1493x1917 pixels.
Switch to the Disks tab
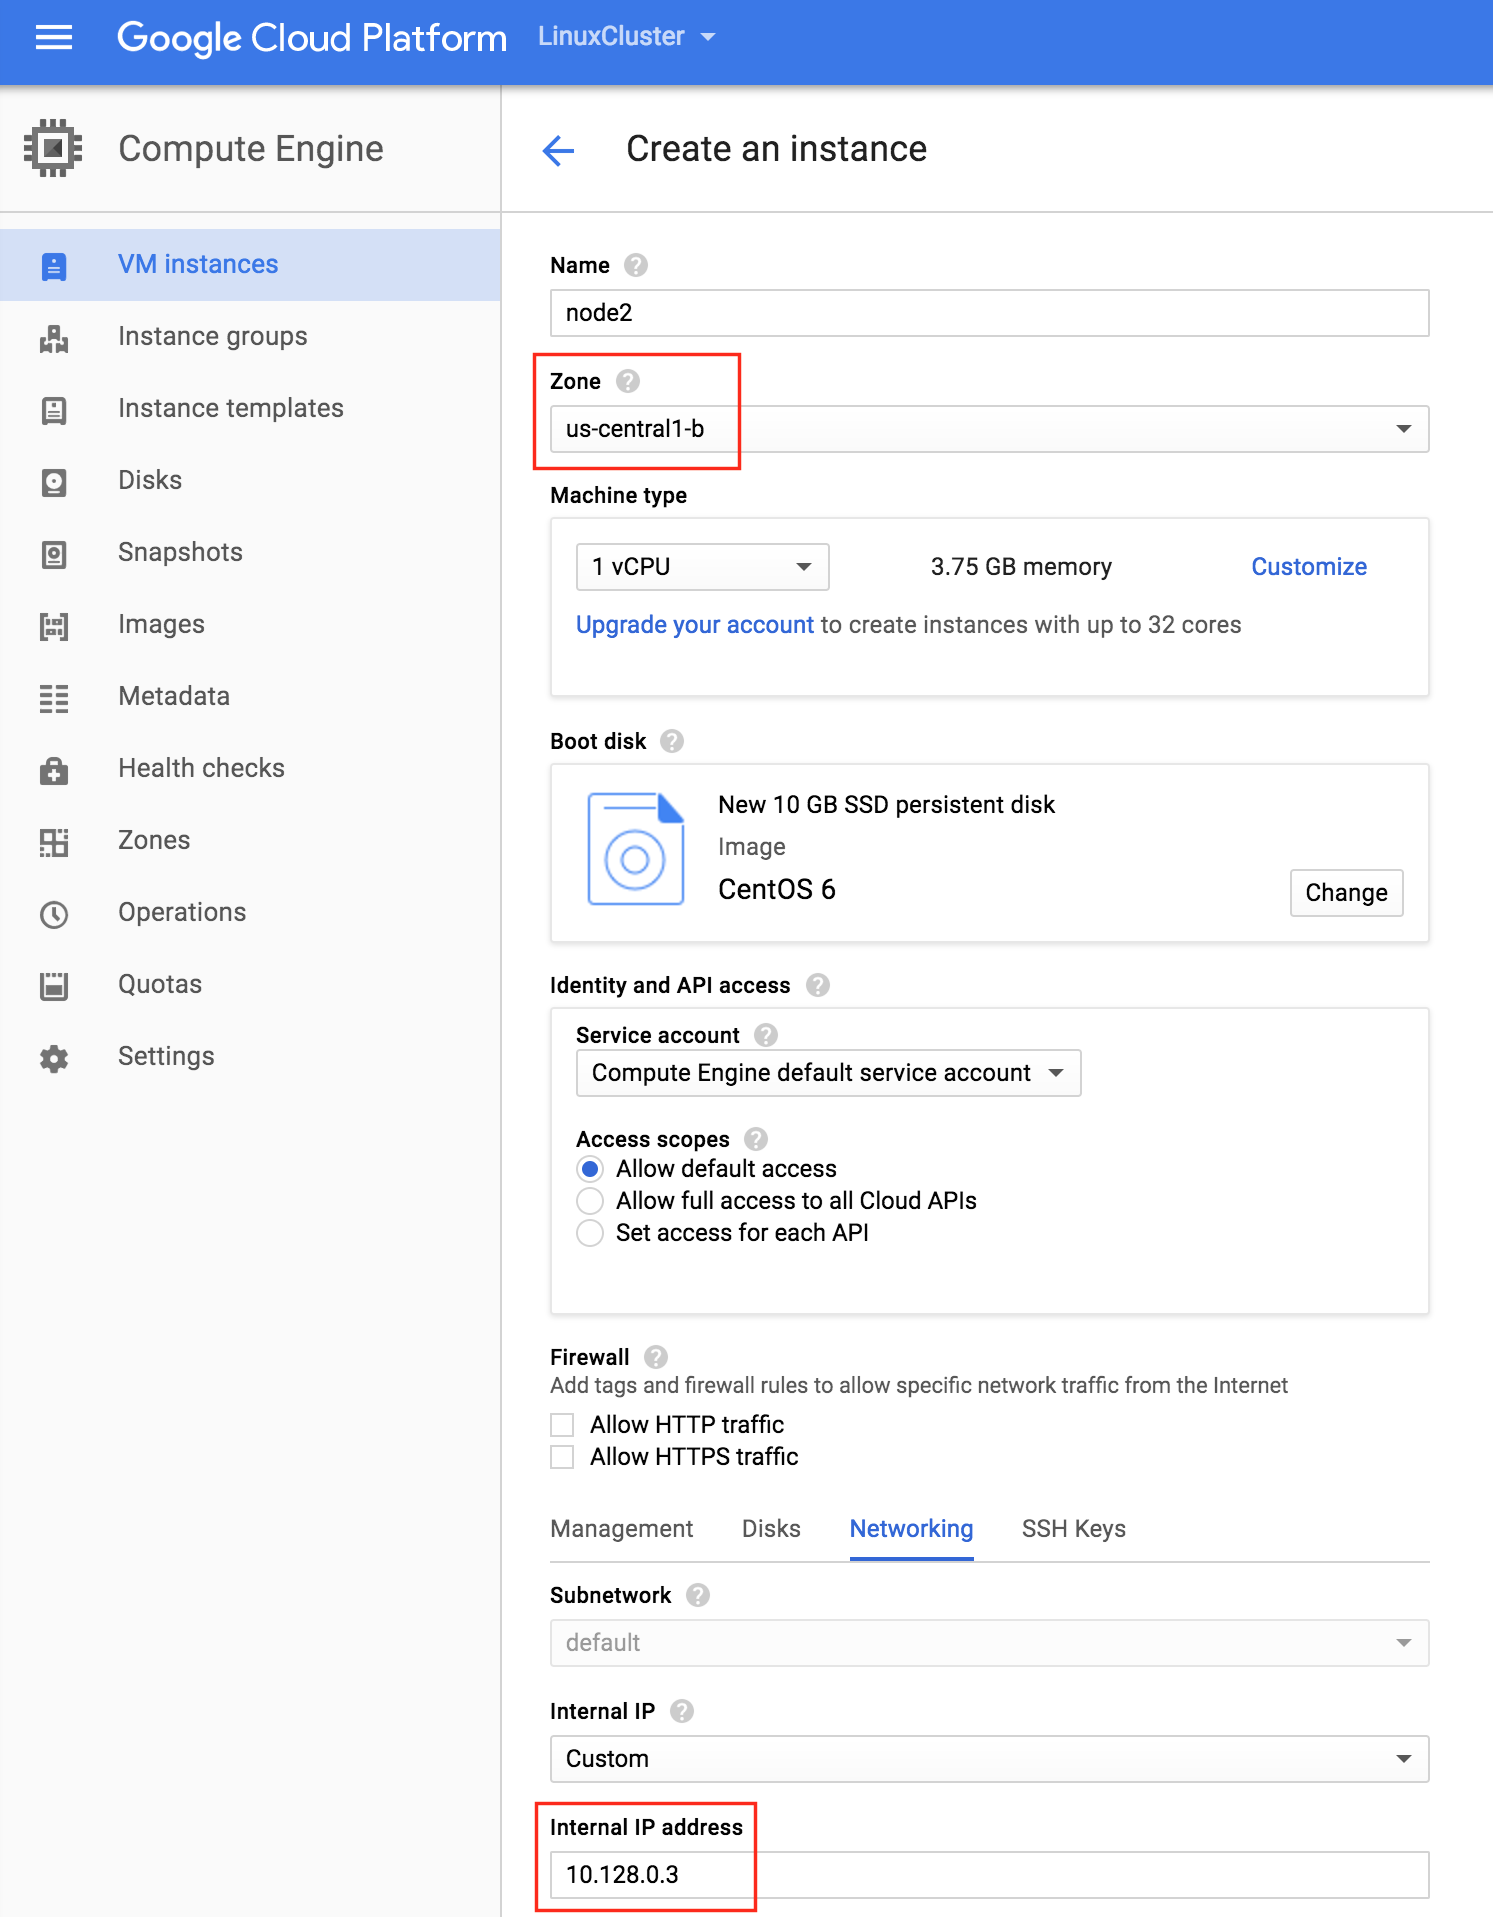tap(771, 1529)
